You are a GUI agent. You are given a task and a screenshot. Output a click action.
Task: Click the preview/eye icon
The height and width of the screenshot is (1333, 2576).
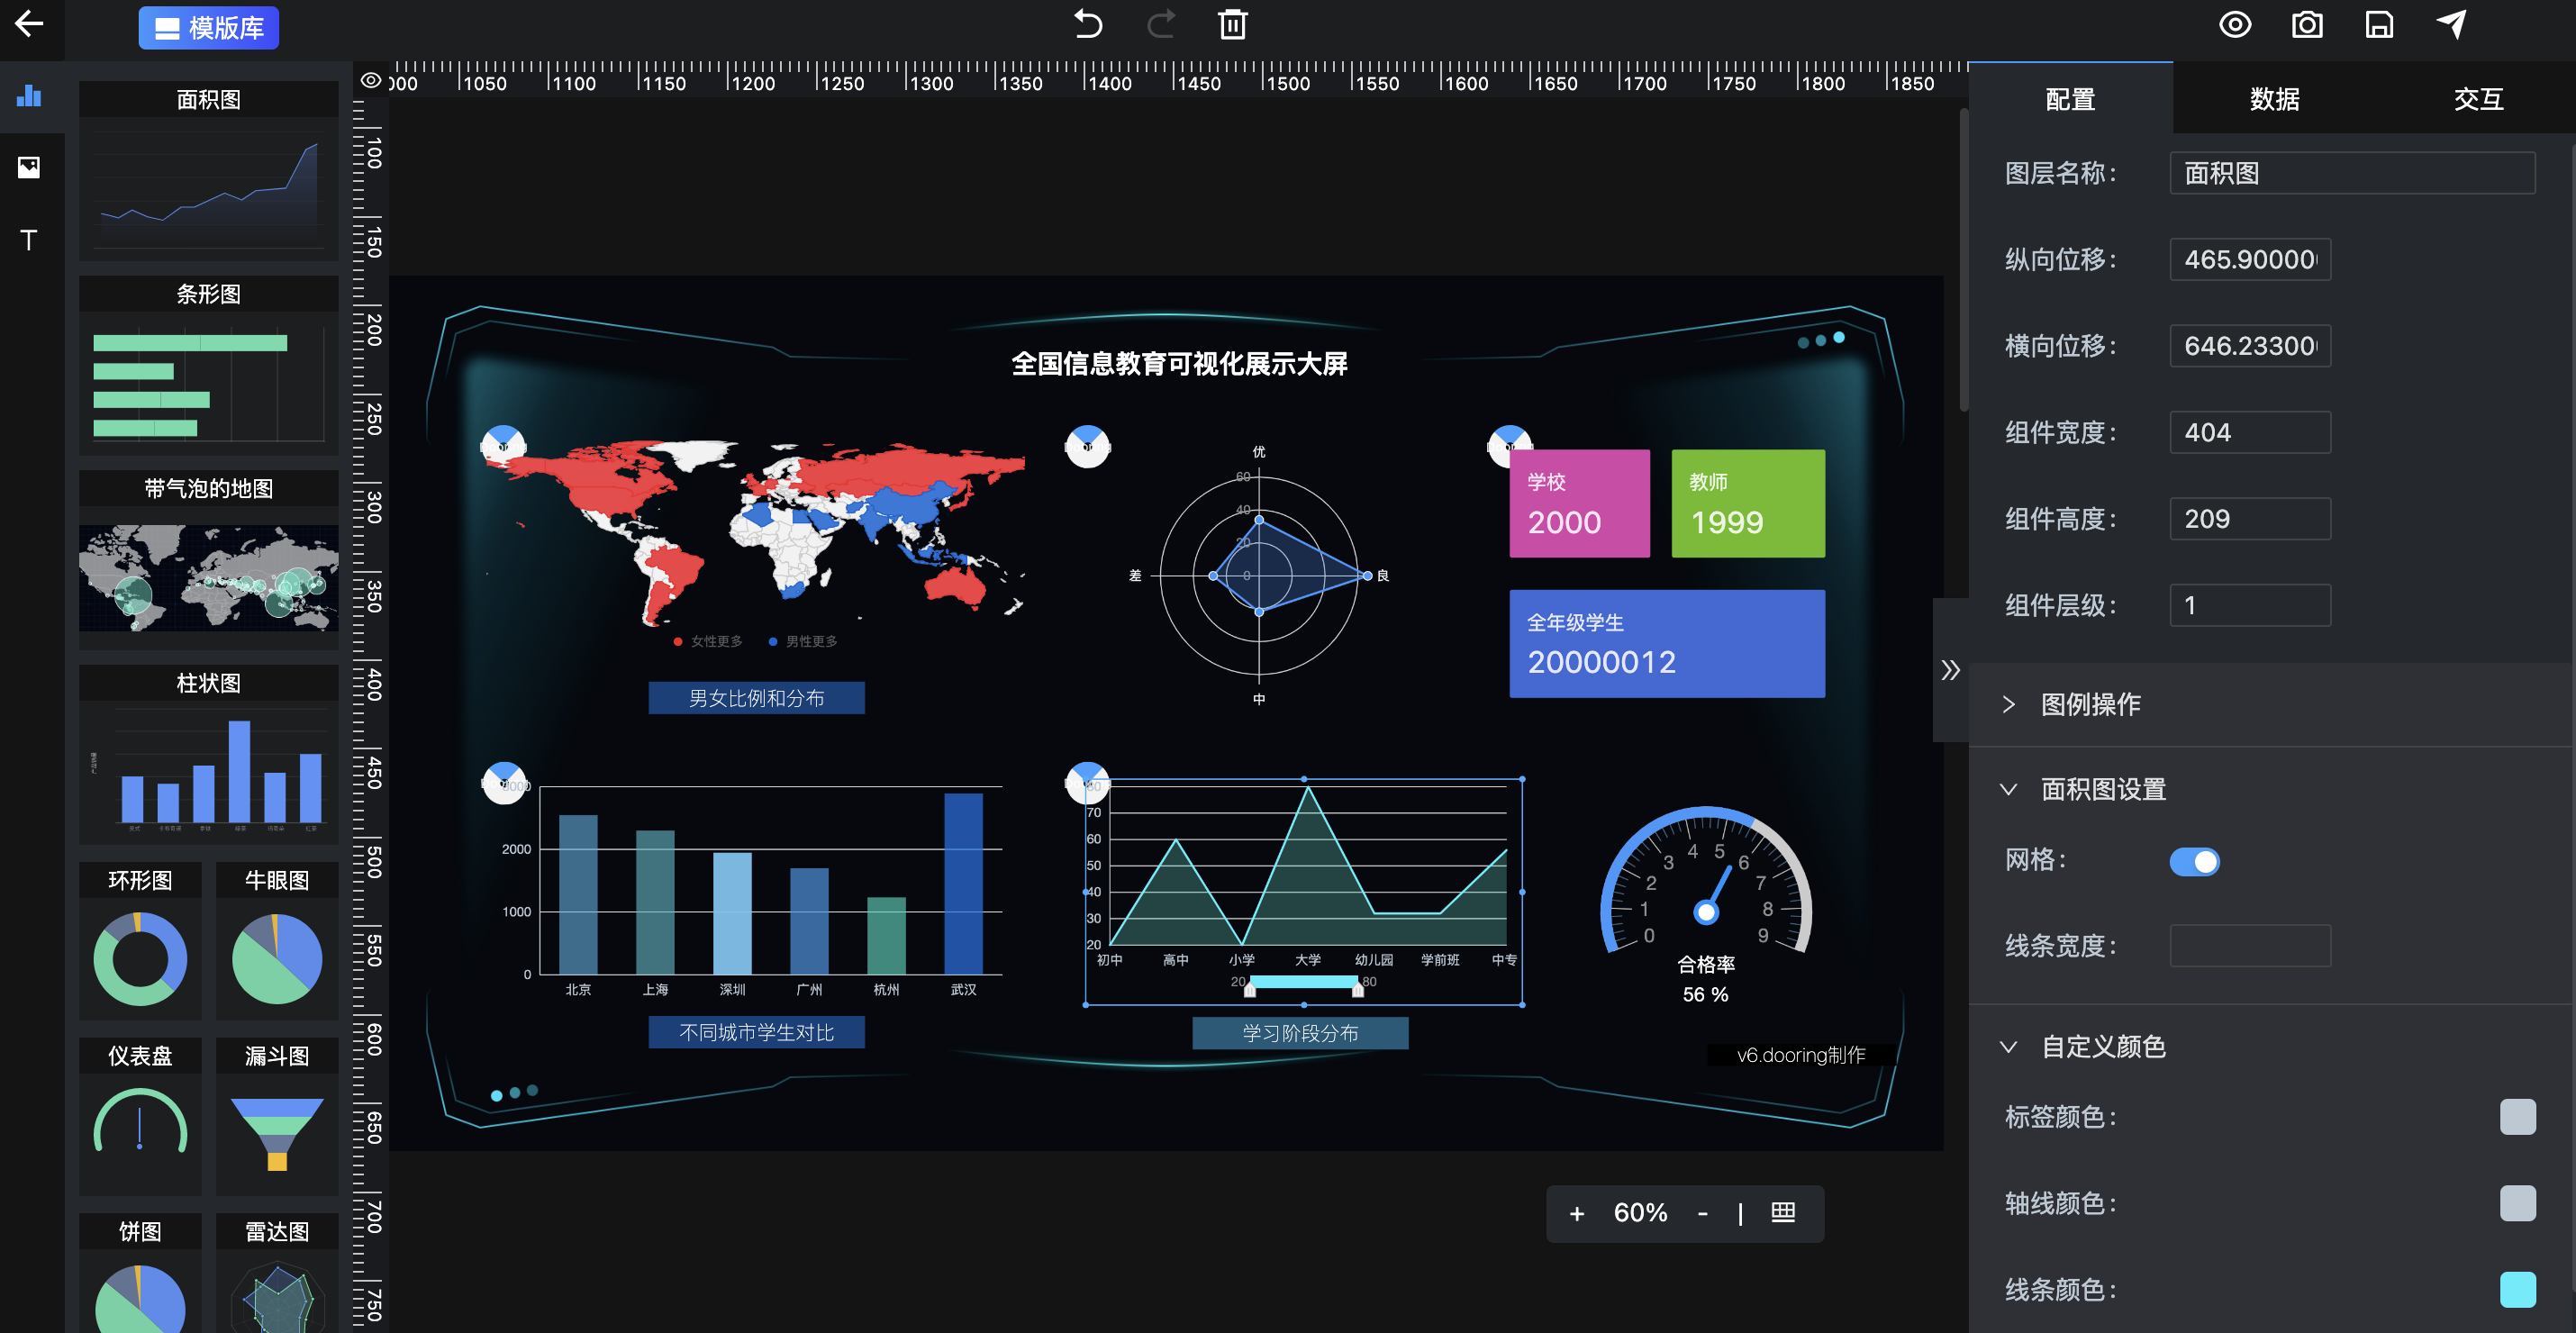[2233, 25]
